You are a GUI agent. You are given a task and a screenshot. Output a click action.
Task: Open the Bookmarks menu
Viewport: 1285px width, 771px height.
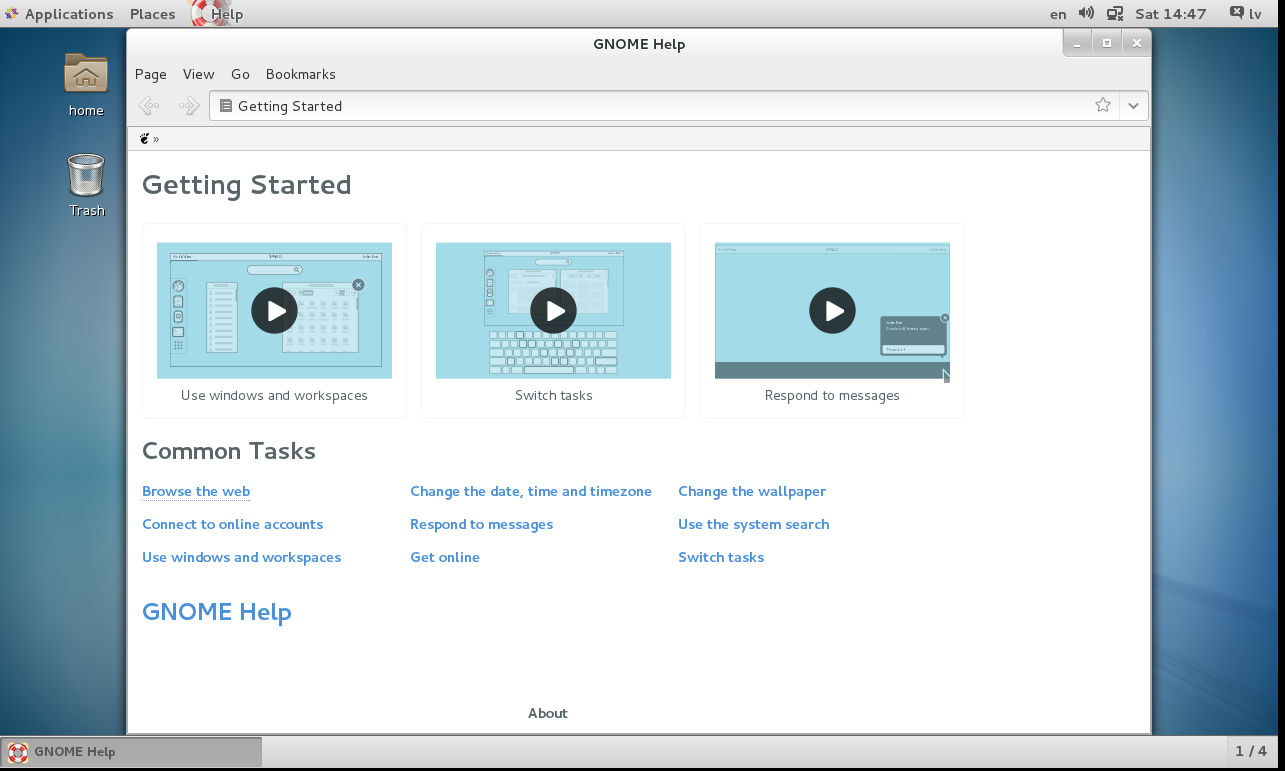tap(301, 74)
